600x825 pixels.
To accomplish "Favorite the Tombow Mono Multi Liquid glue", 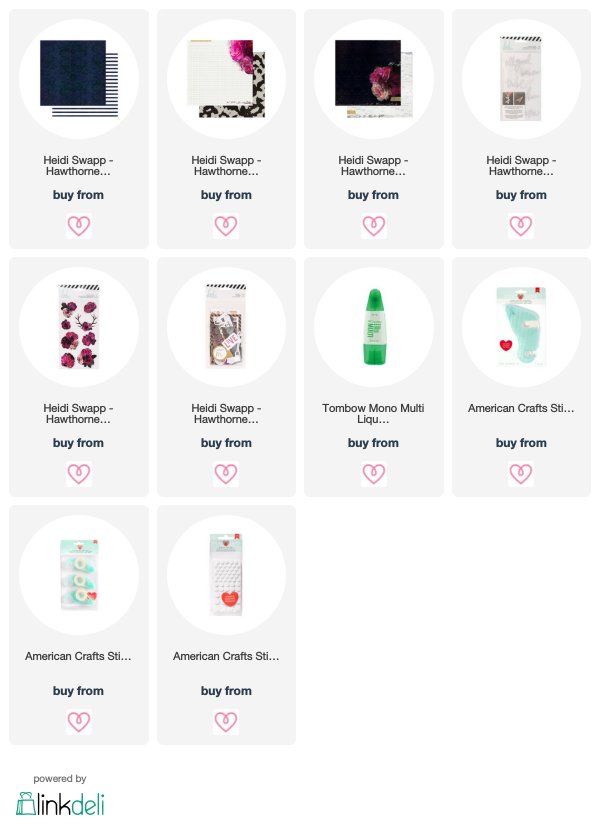I will coord(374,474).
